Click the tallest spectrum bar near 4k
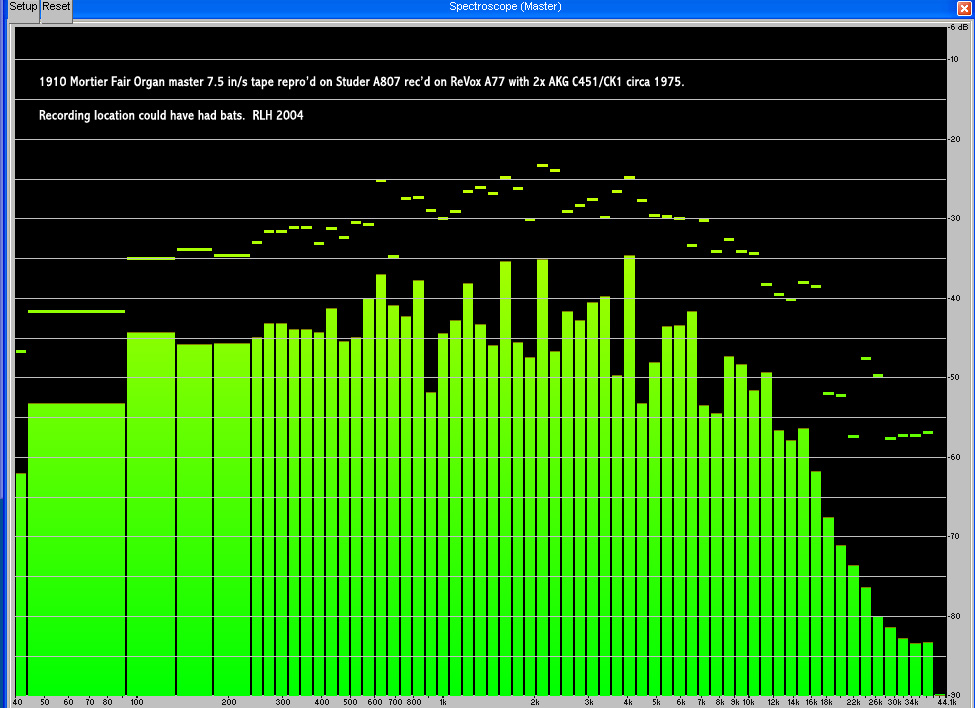Viewport: 975px width, 708px height. (629, 476)
